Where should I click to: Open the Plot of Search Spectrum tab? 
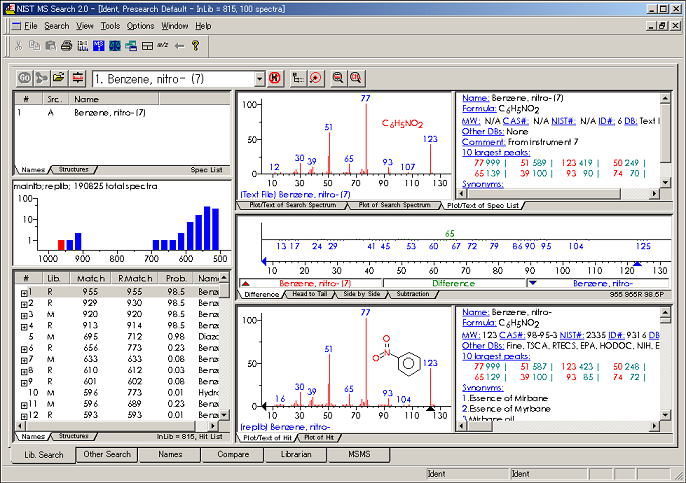pyautogui.click(x=394, y=205)
